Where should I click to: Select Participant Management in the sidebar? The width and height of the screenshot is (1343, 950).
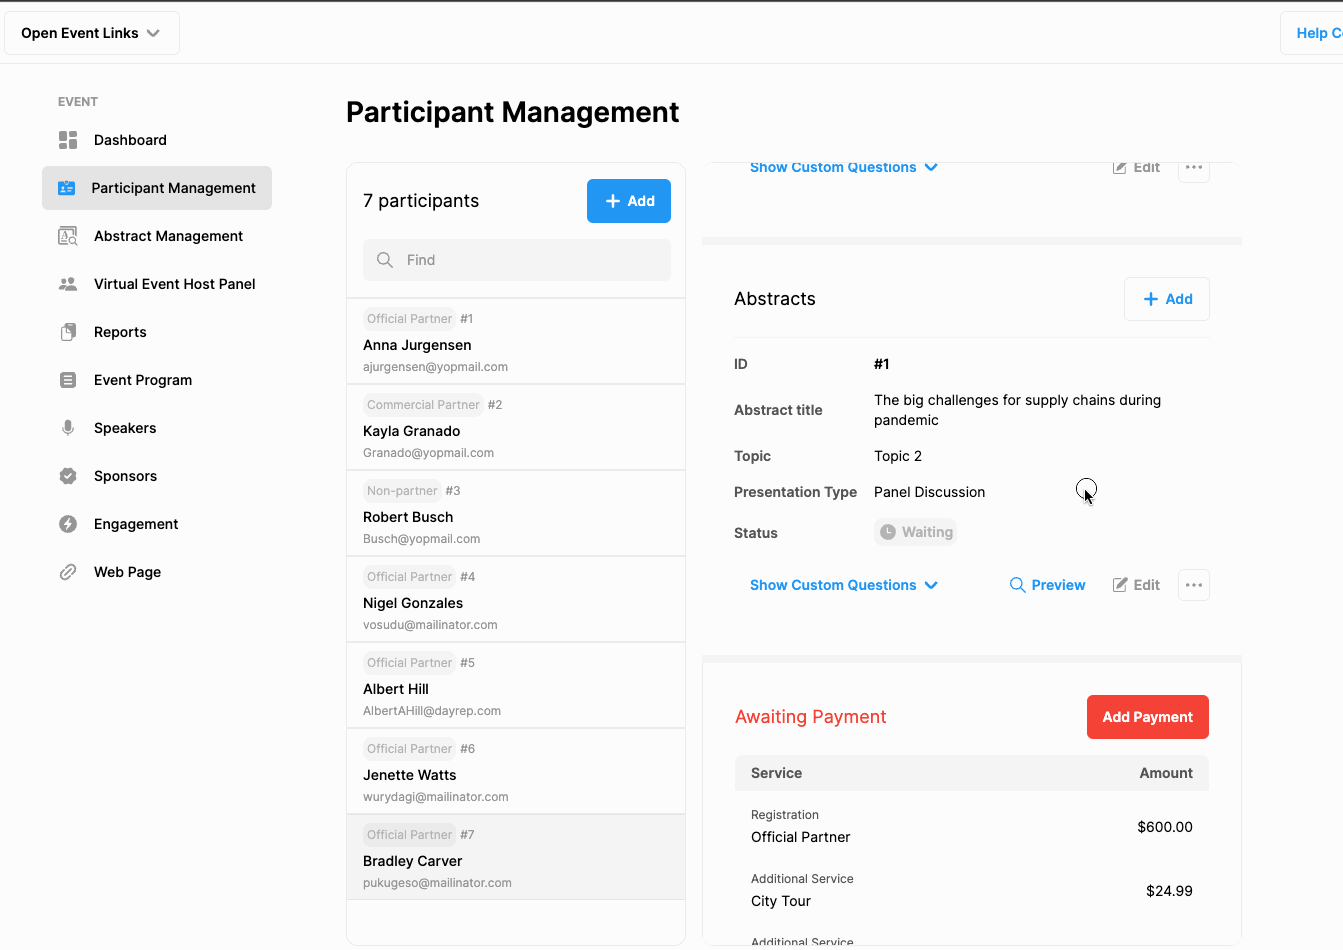click(172, 188)
